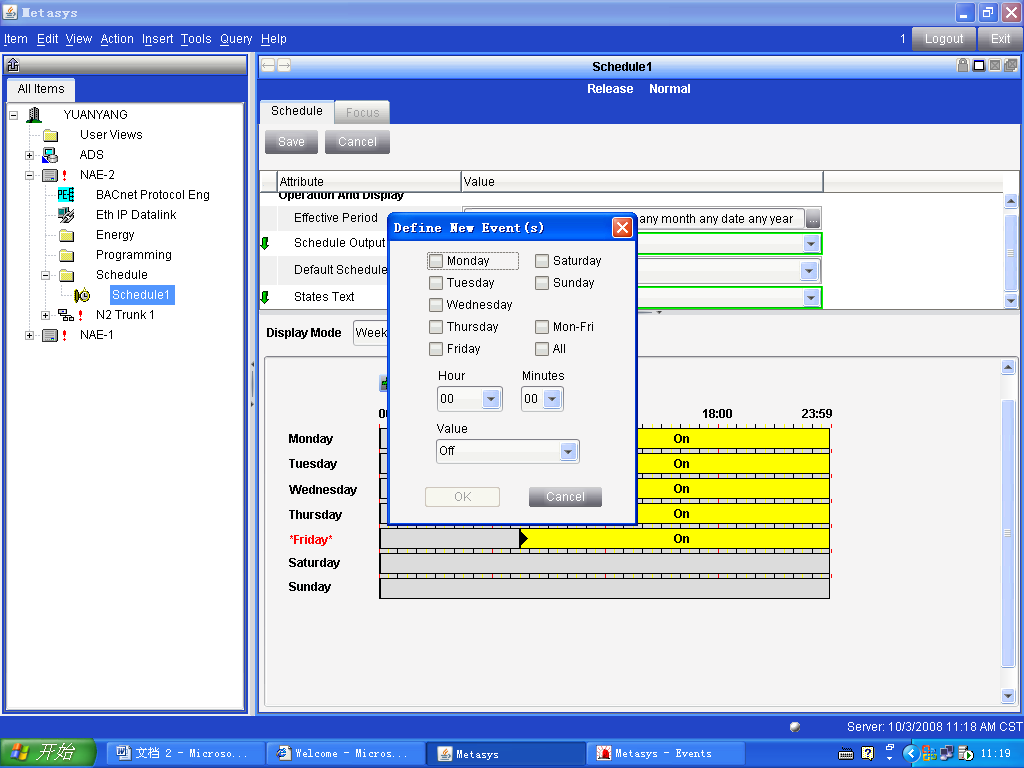The width and height of the screenshot is (1024, 768).
Task: Click the Logout button
Action: pyautogui.click(x=944, y=39)
